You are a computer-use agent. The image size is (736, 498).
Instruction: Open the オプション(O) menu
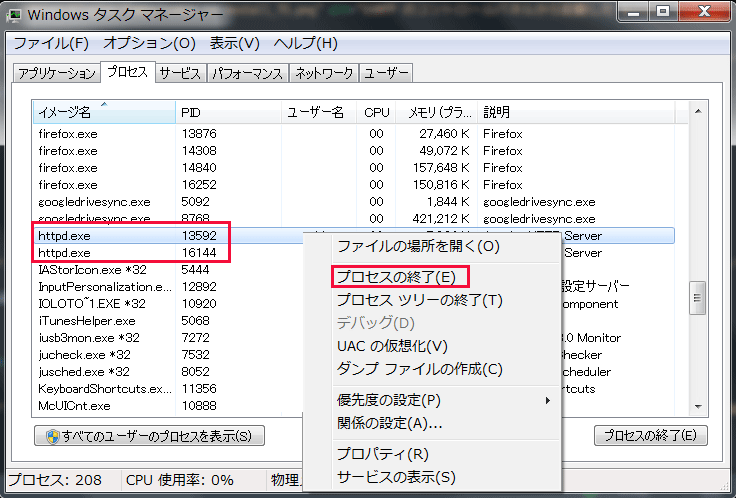coord(149,44)
